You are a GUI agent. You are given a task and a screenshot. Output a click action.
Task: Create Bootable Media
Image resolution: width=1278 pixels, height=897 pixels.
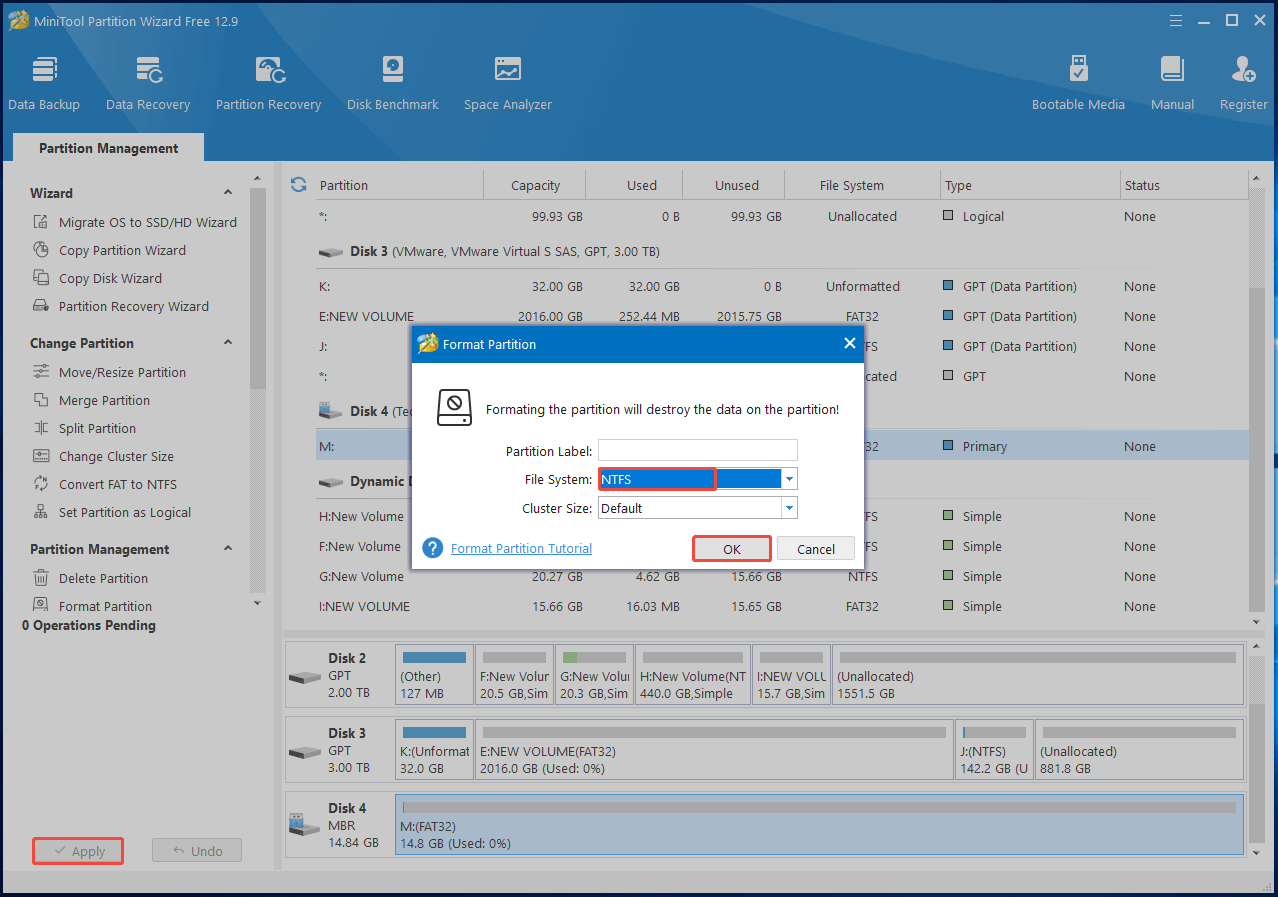(1078, 83)
